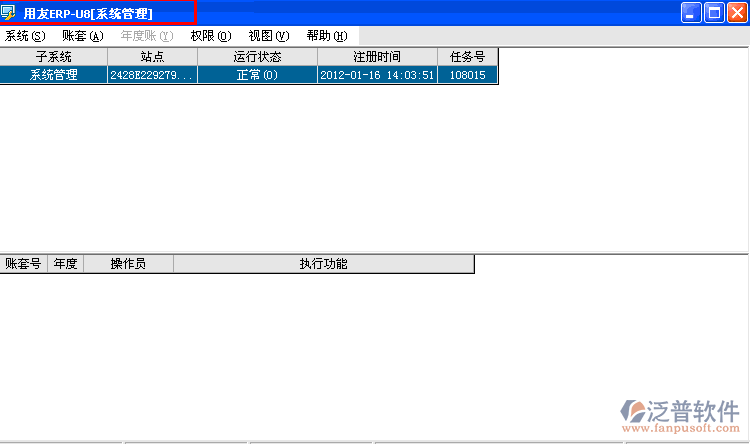Screen dimensions: 750x444
Task: Open the 系统(S) menu
Action: pos(25,36)
